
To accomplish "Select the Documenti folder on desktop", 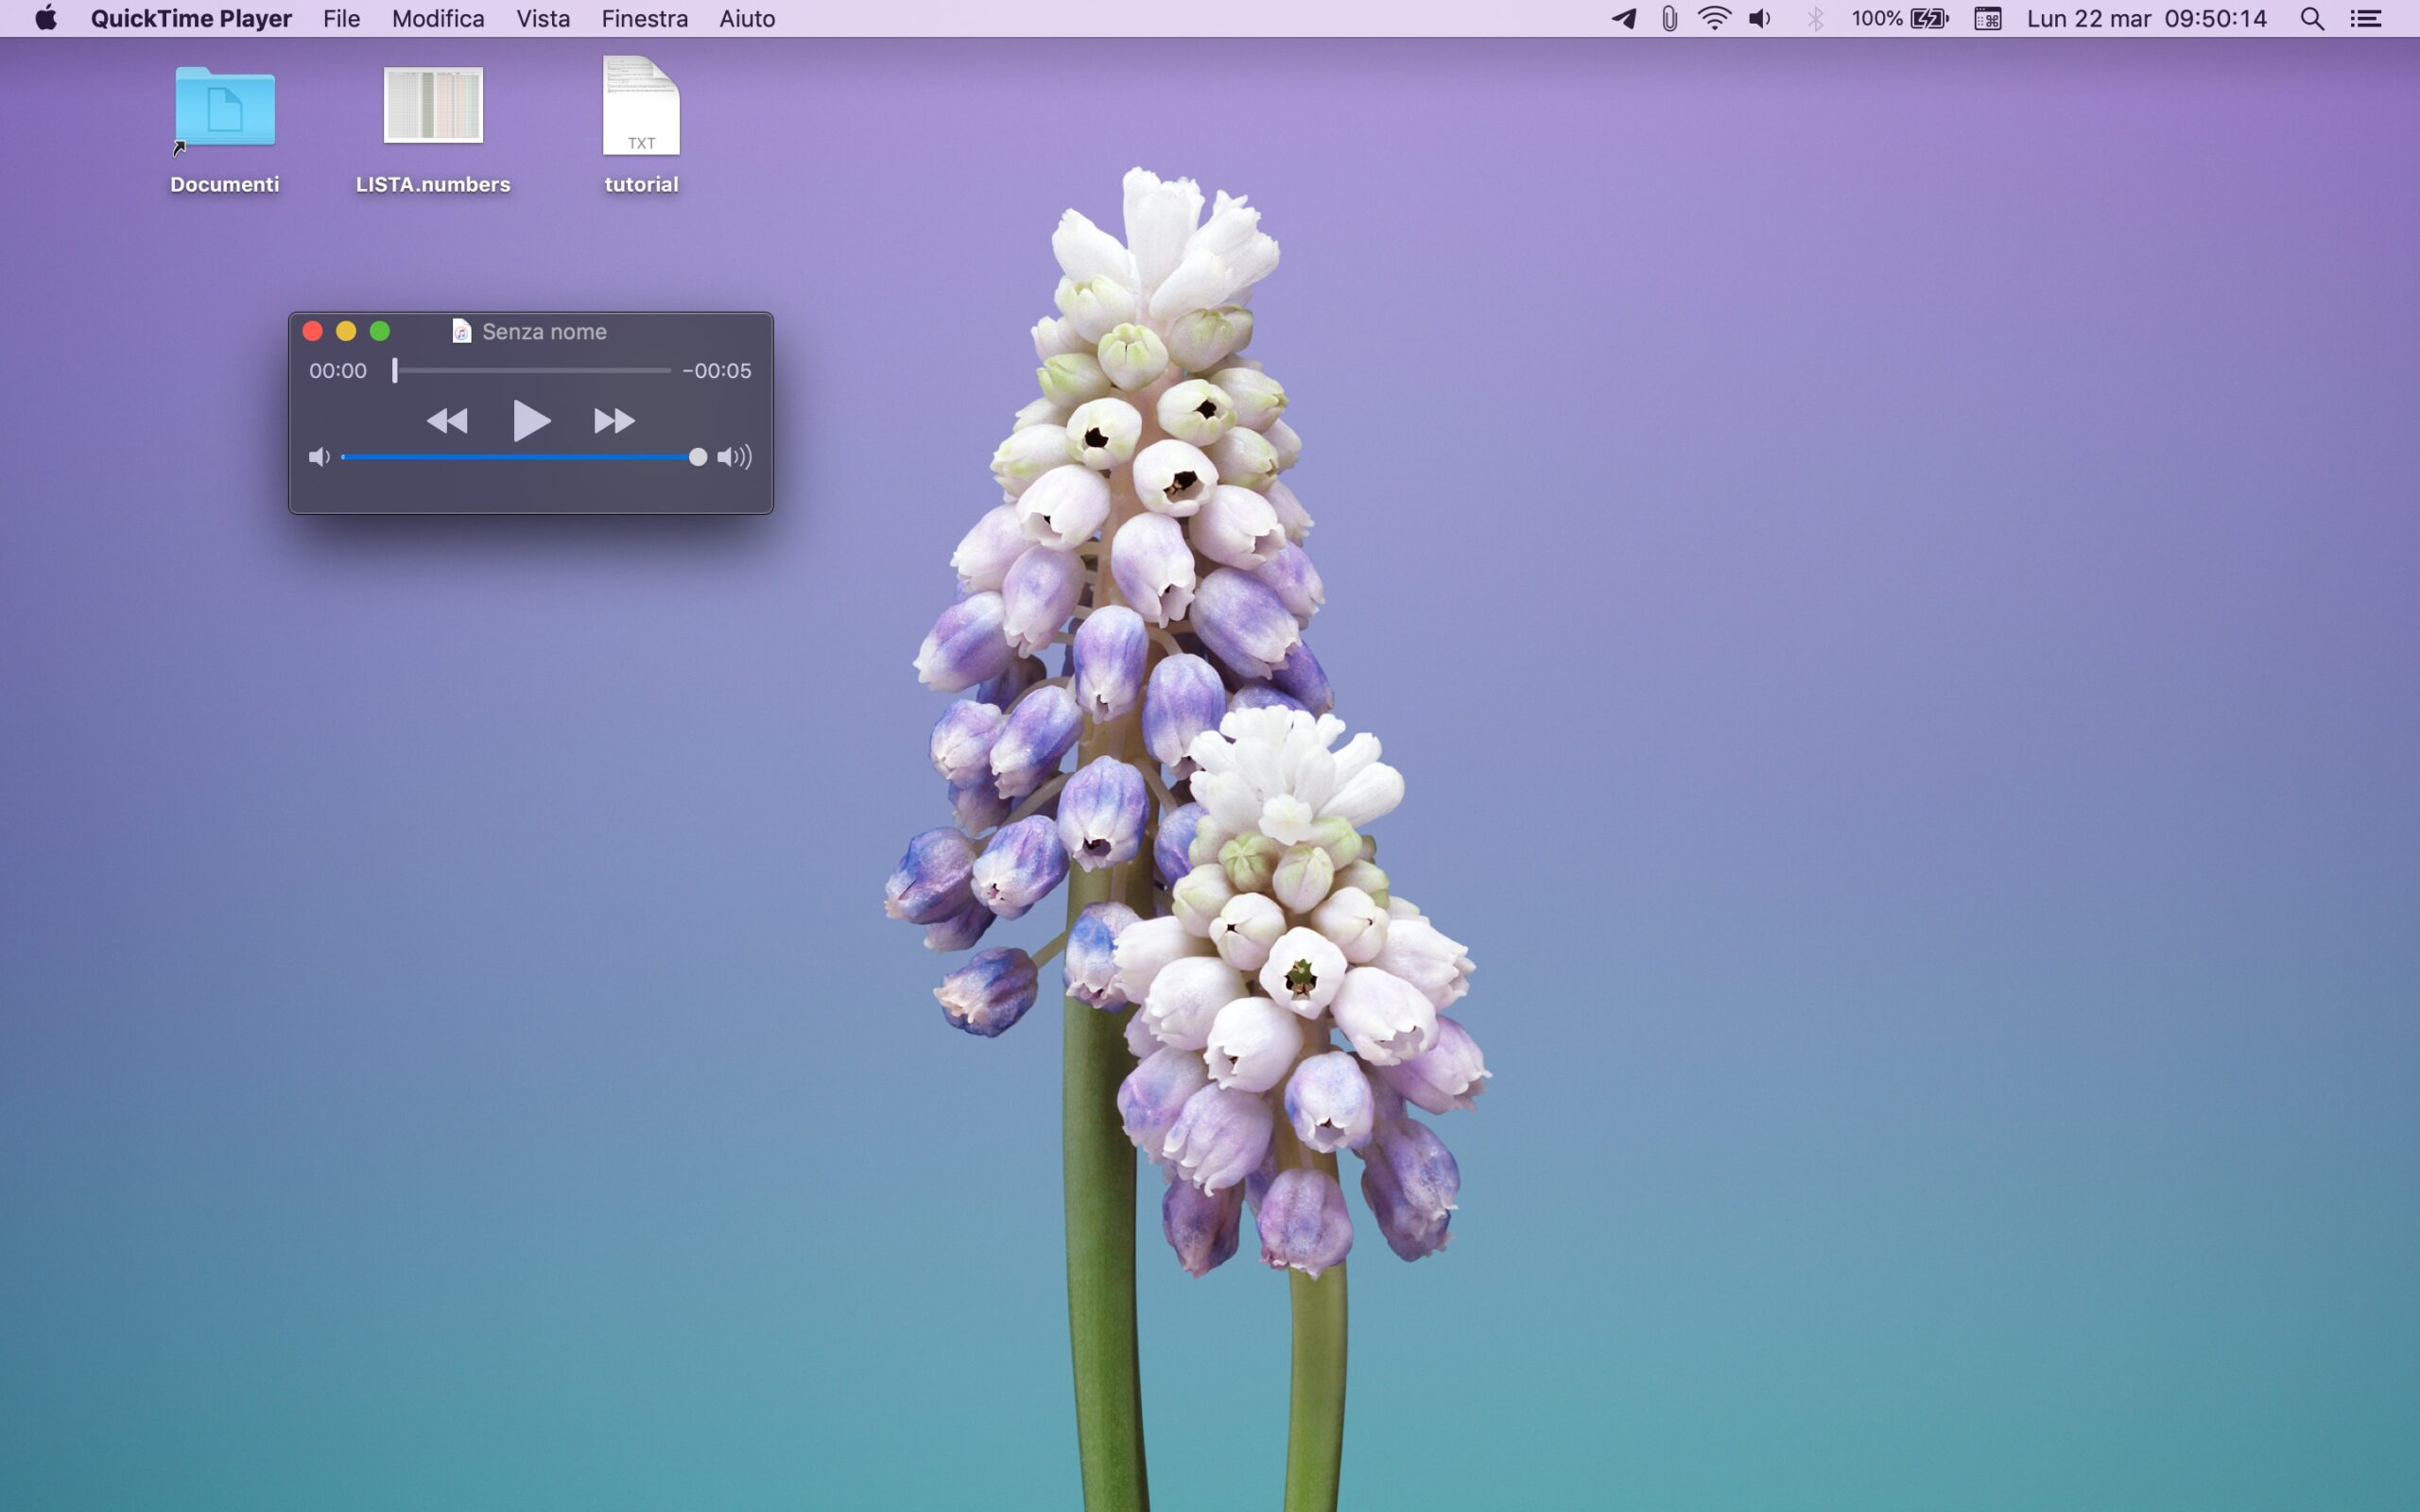I will tap(225, 108).
